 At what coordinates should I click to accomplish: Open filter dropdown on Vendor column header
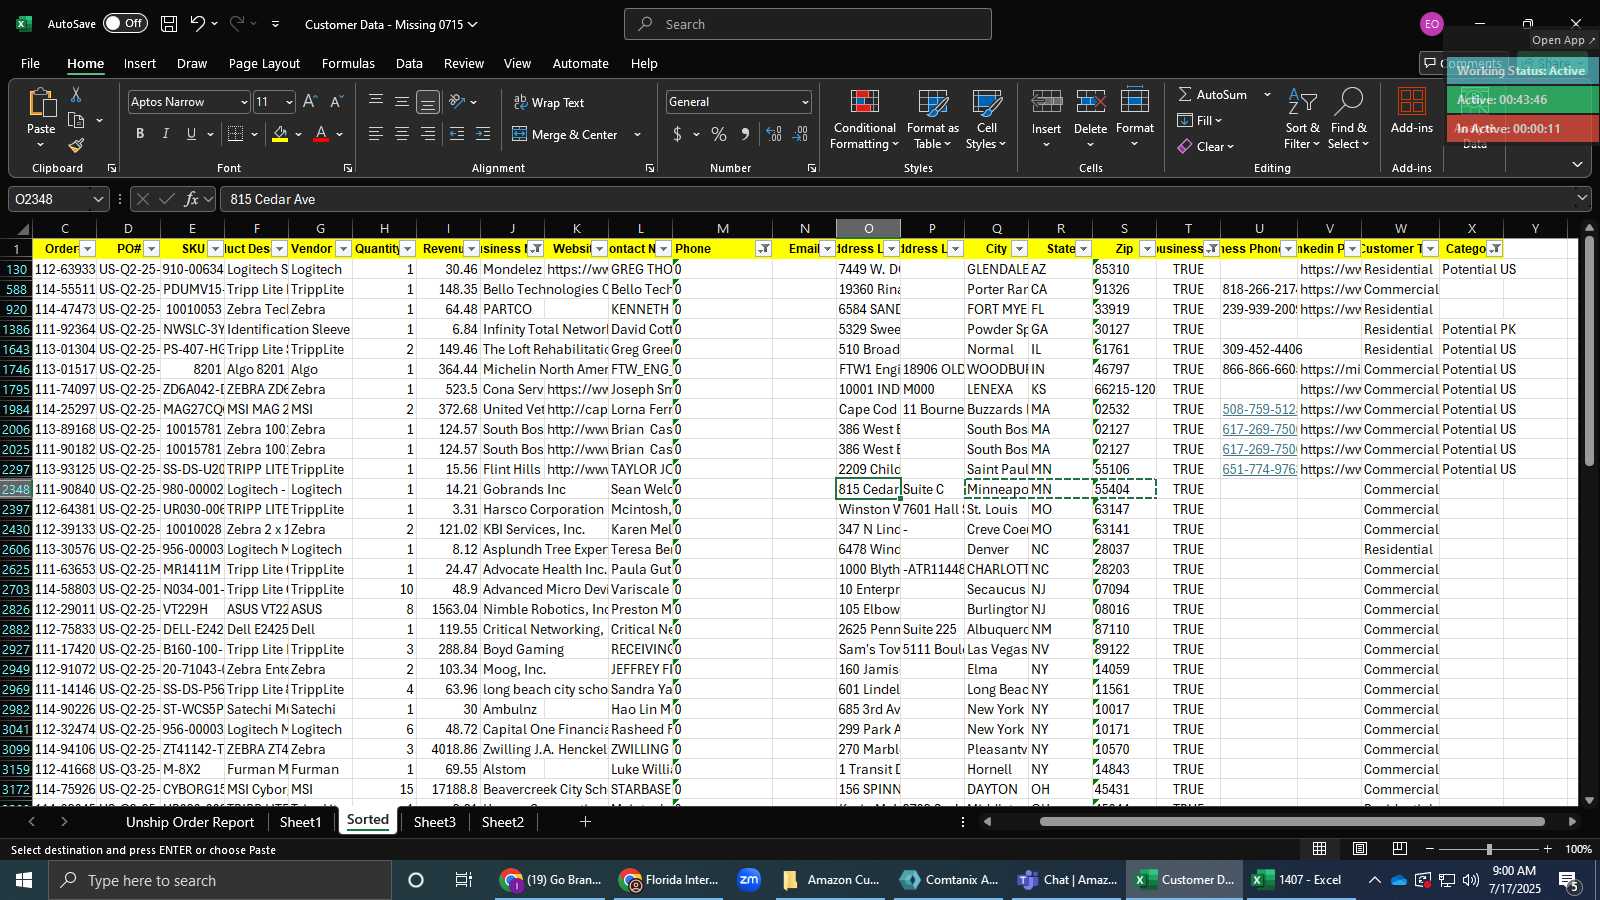(343, 249)
